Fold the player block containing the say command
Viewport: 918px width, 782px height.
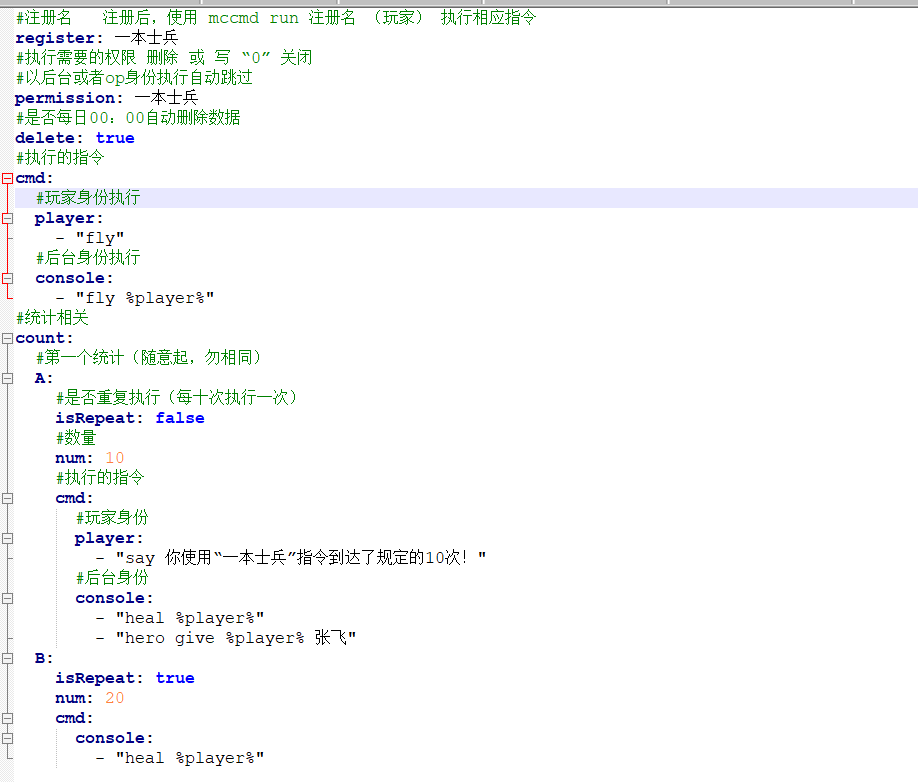7,538
